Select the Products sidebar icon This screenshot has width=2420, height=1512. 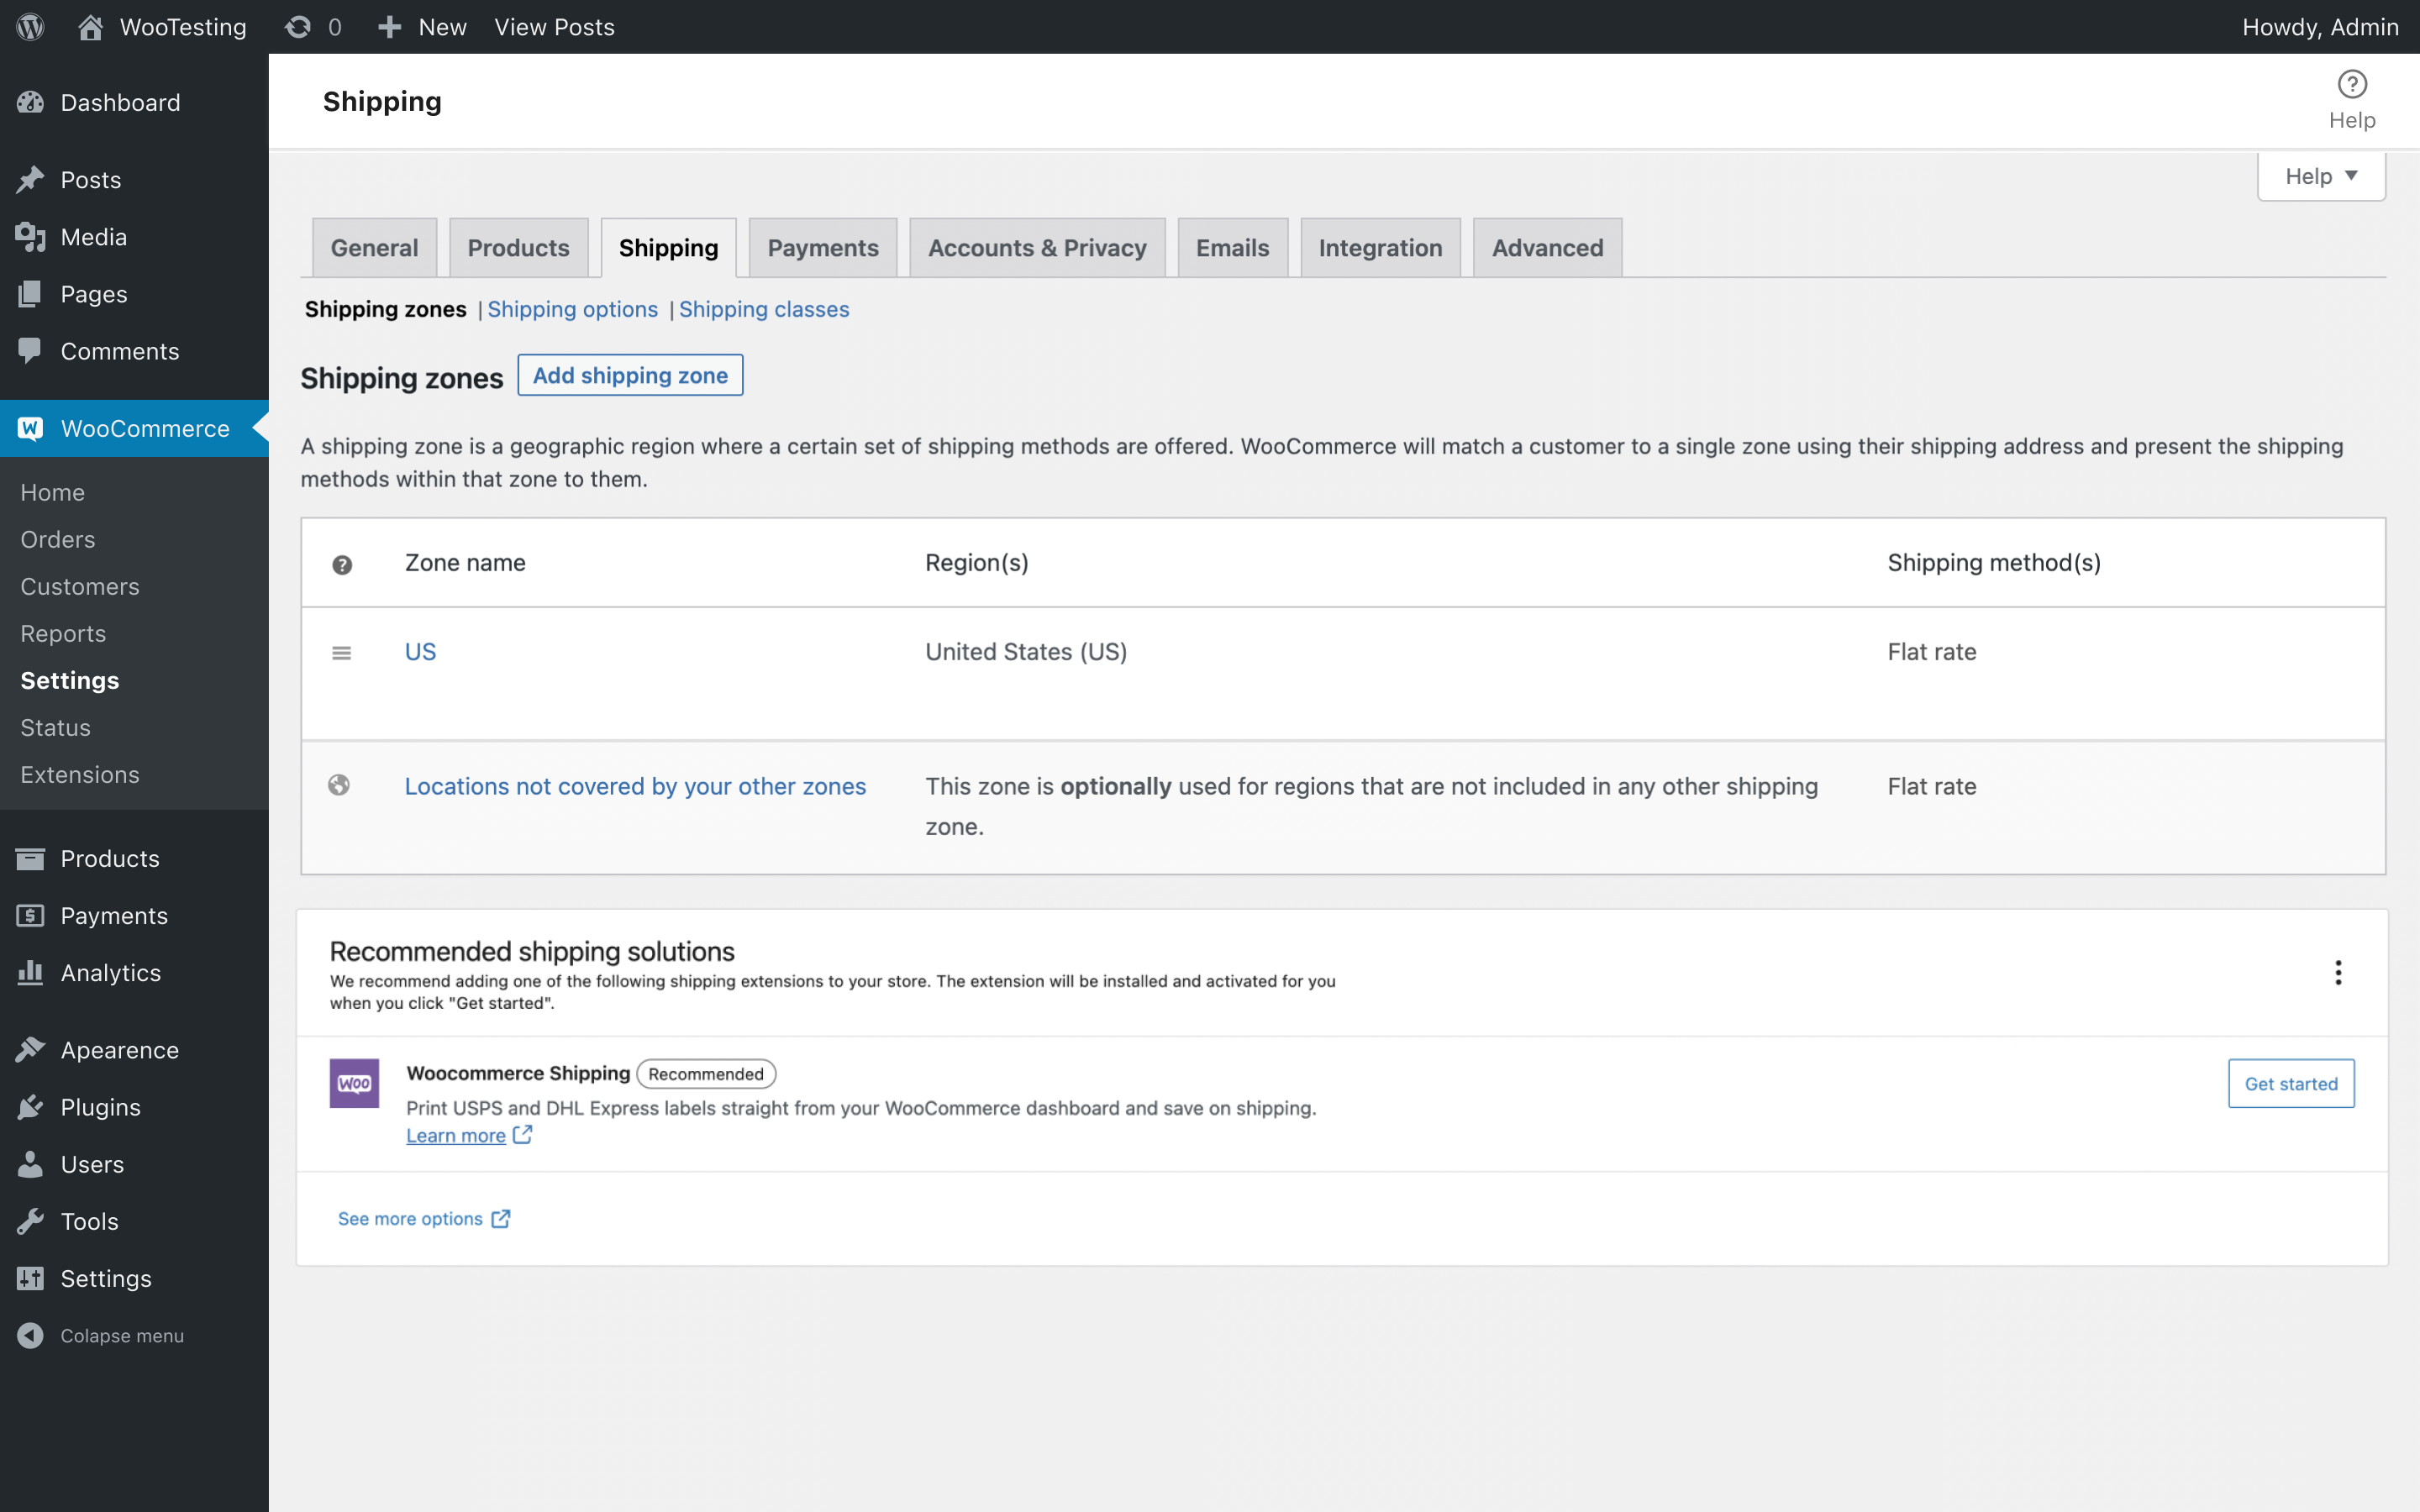31,858
